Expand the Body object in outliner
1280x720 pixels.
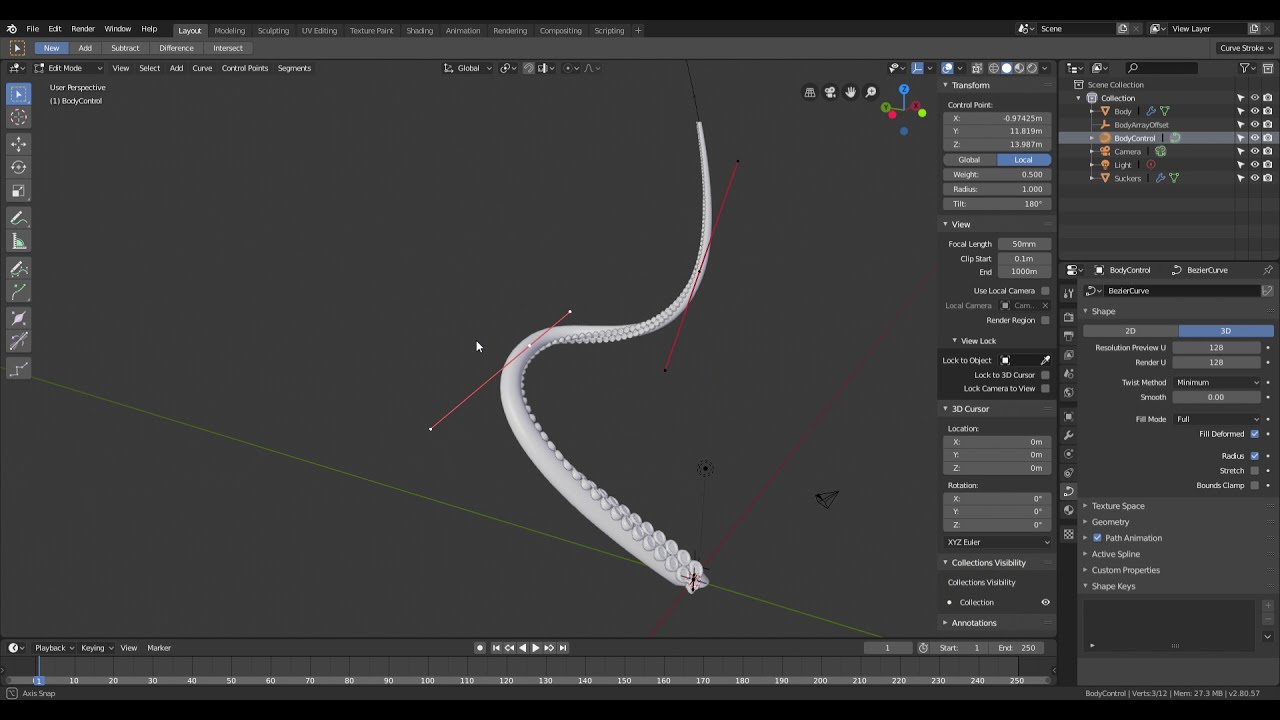click(x=1092, y=111)
